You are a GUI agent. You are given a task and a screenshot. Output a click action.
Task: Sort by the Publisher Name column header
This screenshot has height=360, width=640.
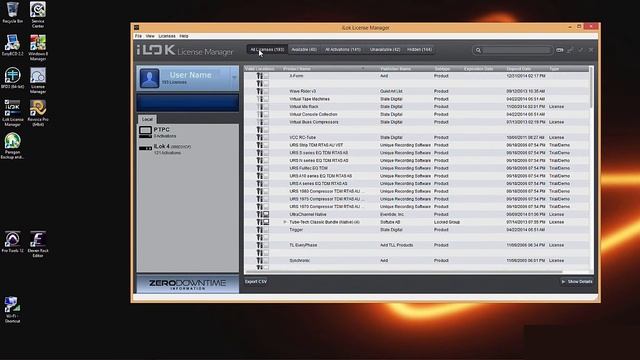[396, 69]
